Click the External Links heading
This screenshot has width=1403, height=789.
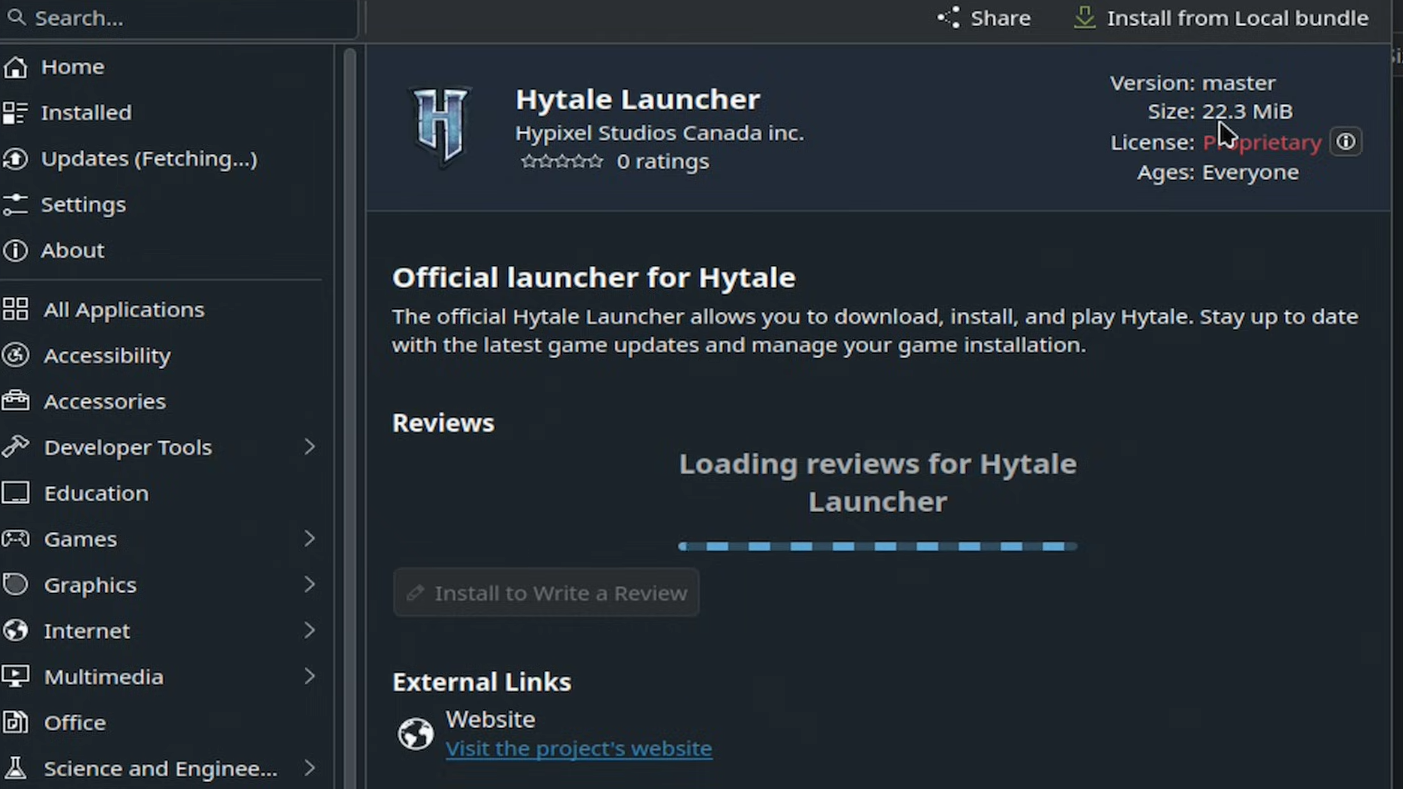482,682
